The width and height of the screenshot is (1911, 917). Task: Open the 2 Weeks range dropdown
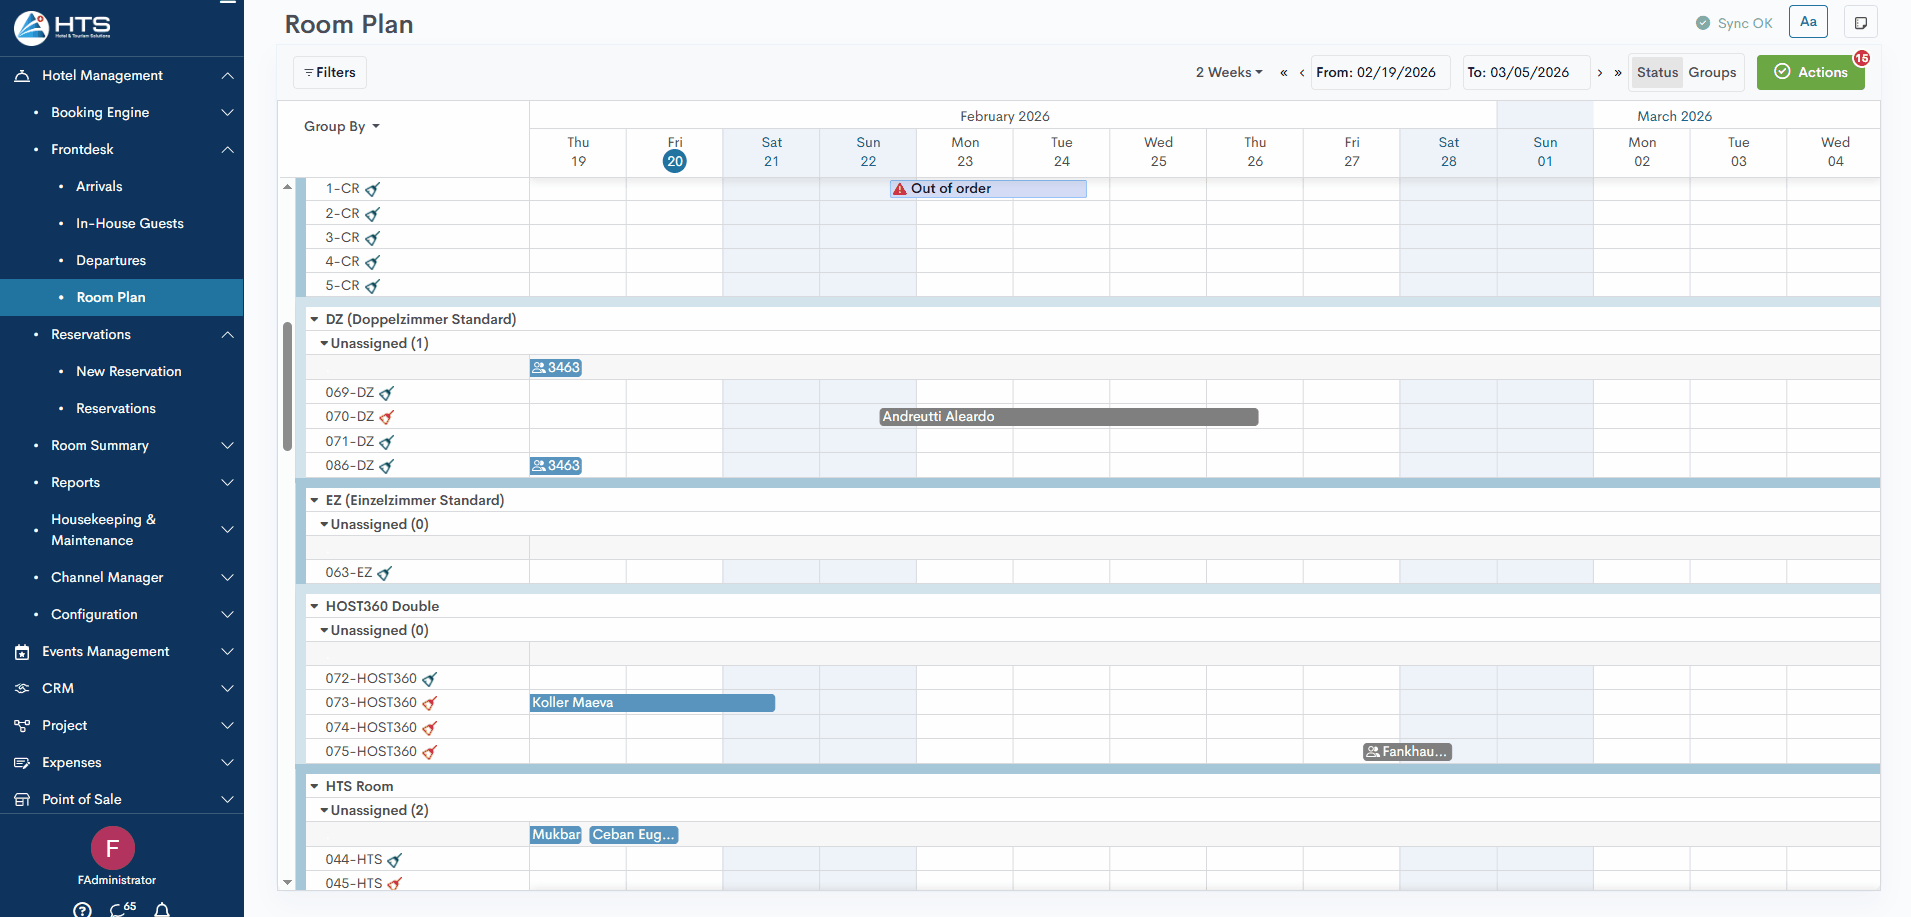point(1229,73)
